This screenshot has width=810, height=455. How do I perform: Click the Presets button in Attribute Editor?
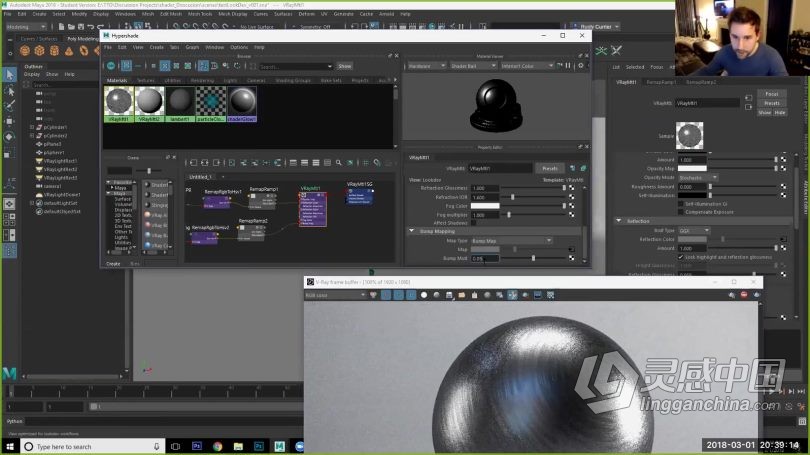click(772, 103)
